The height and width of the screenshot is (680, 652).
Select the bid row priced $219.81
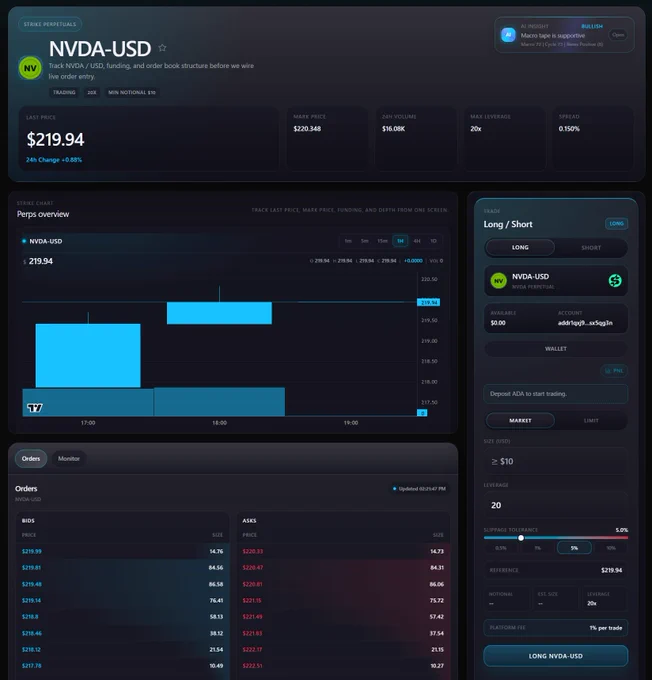tap(122, 567)
